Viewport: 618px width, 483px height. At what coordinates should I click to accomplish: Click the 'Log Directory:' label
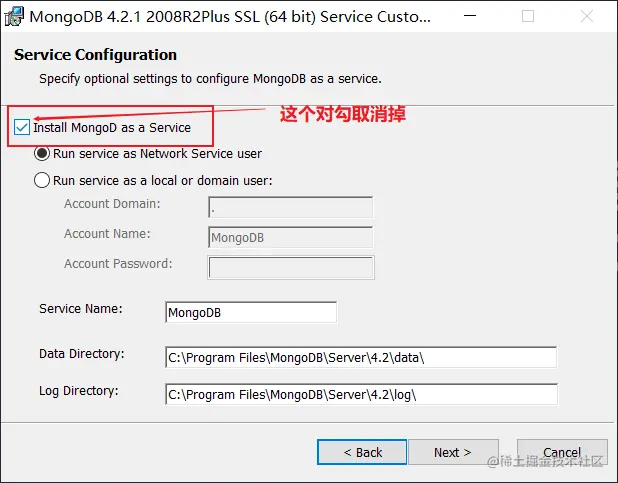(x=79, y=391)
